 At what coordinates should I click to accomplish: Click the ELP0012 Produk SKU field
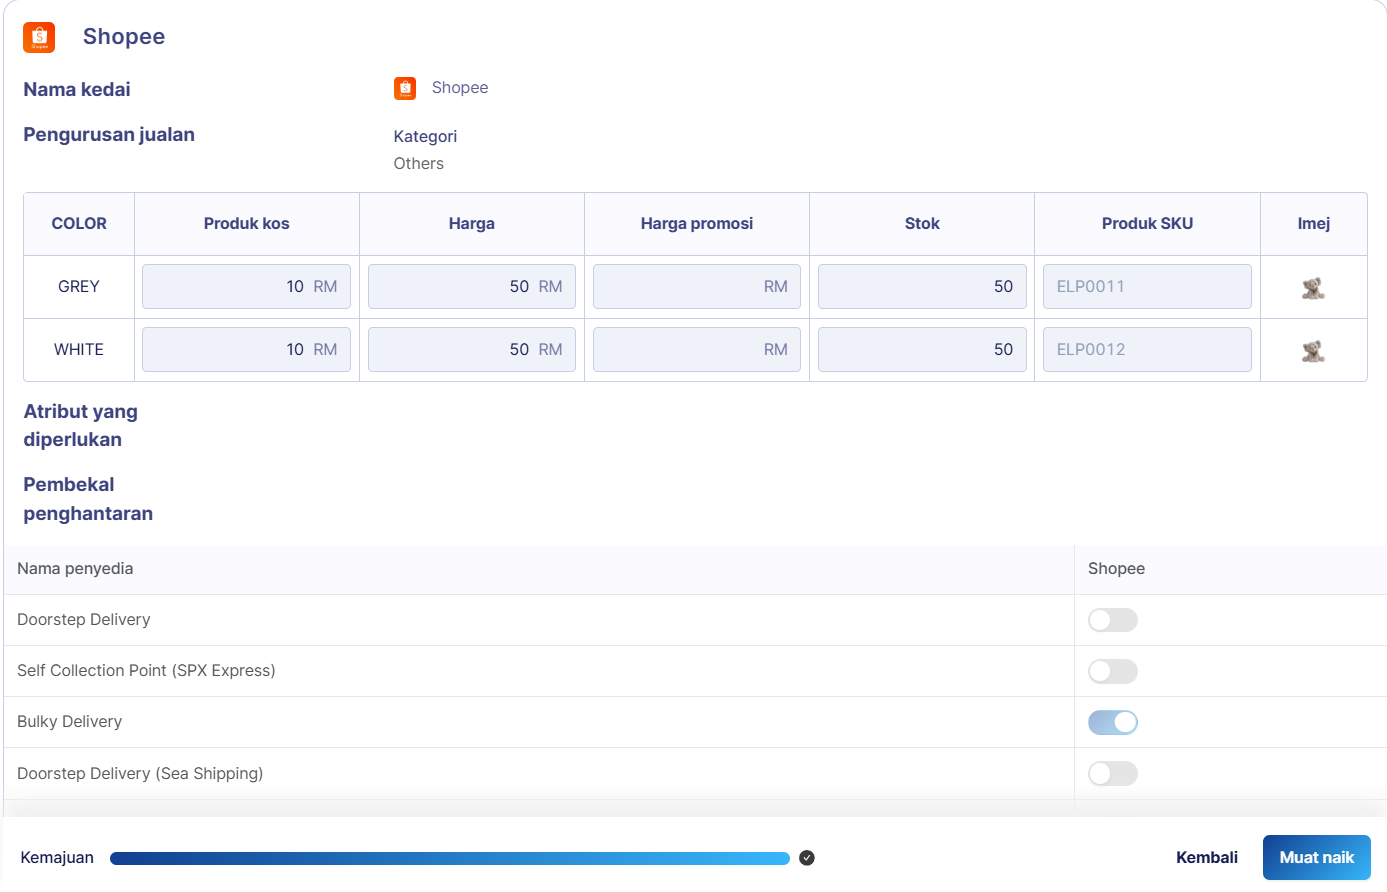coord(1146,350)
